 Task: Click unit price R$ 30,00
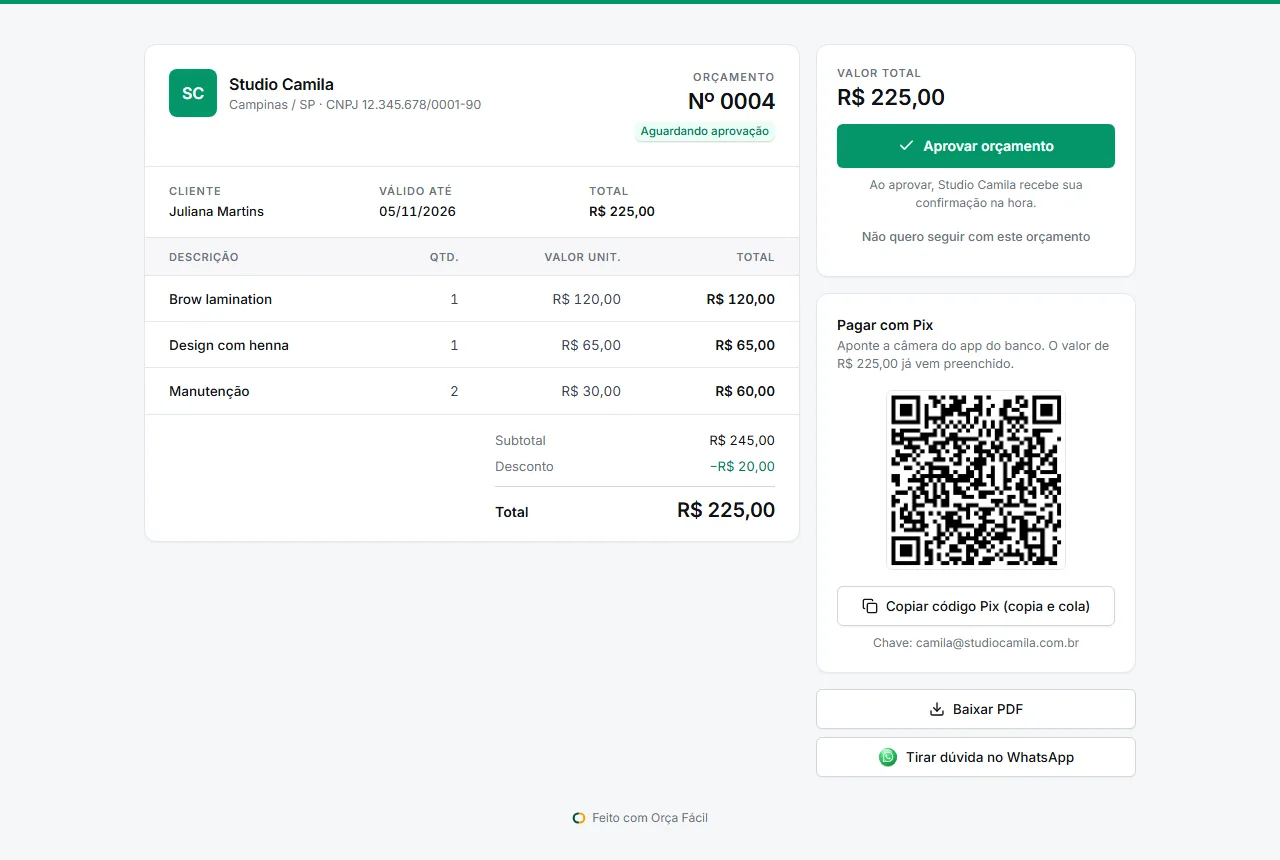pyautogui.click(x=591, y=391)
